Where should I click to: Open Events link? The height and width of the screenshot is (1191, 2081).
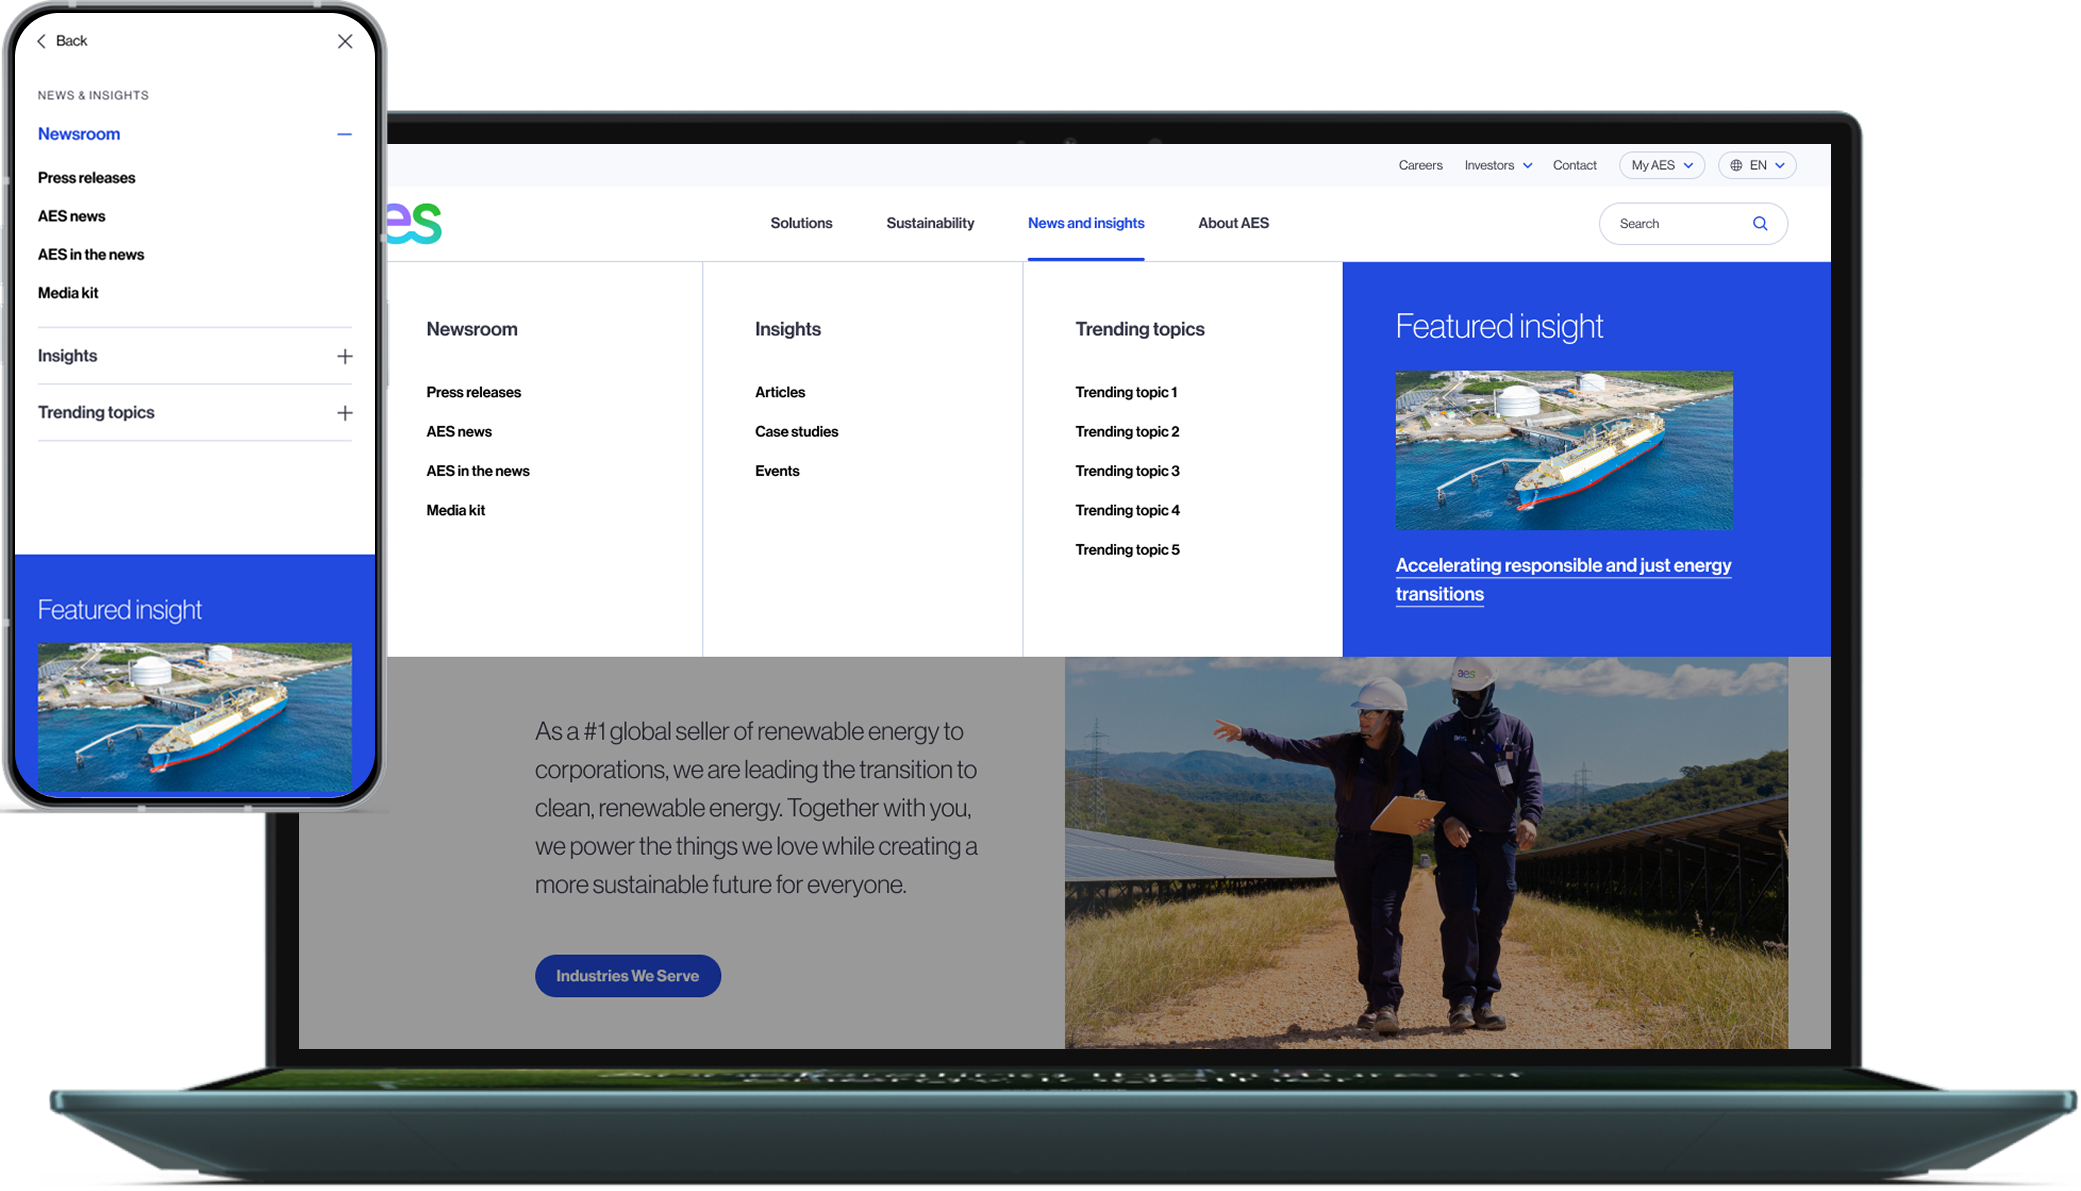777,471
